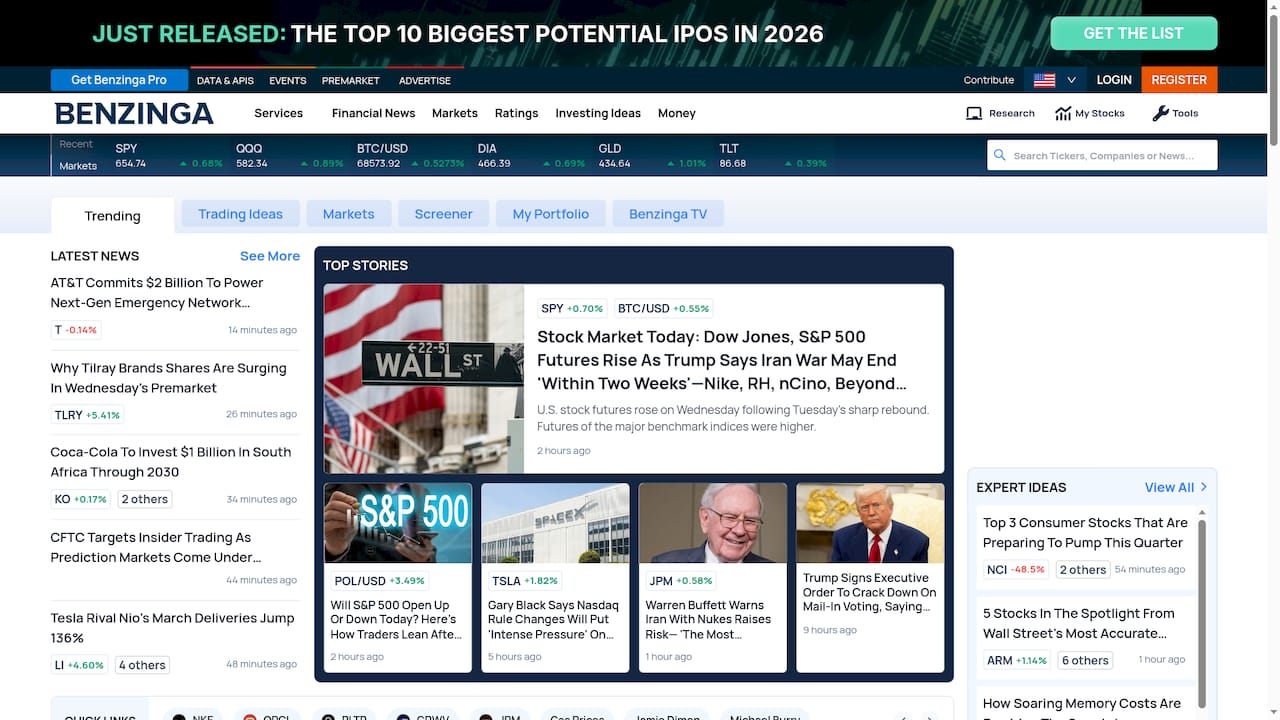This screenshot has width=1280, height=720.
Task: Click the Benzinga logo
Action: 134,114
